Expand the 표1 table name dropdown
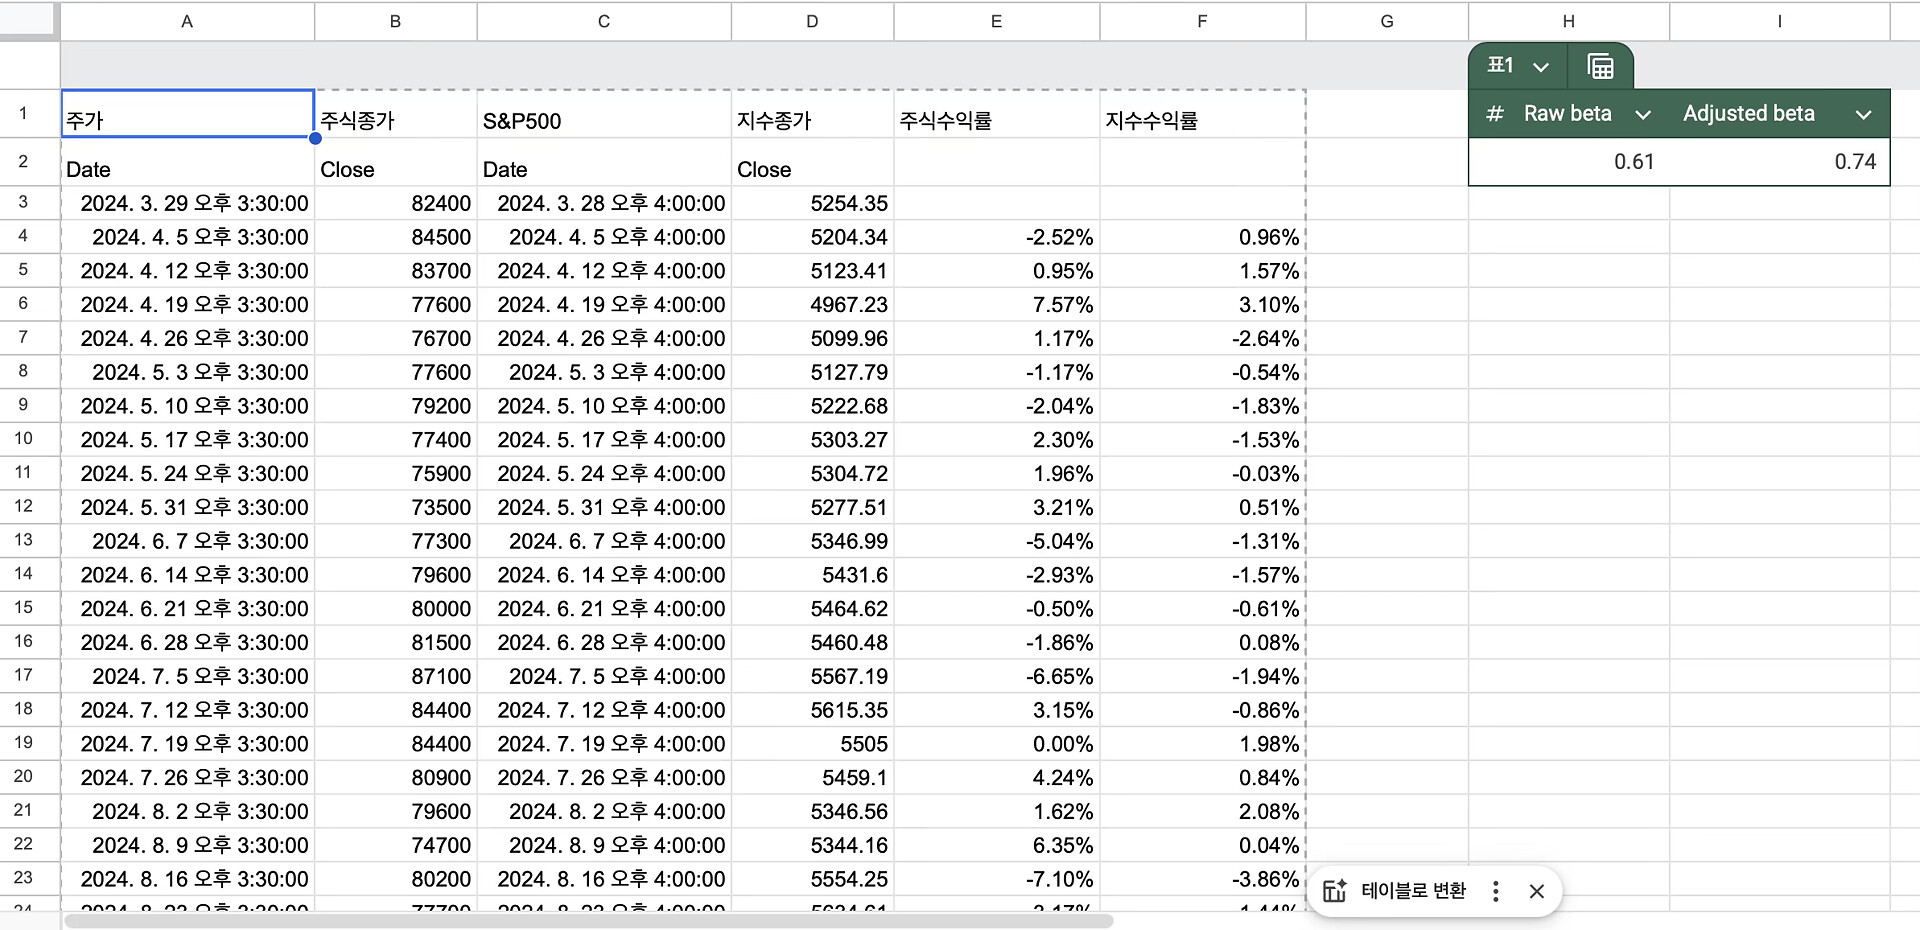 click(1541, 67)
